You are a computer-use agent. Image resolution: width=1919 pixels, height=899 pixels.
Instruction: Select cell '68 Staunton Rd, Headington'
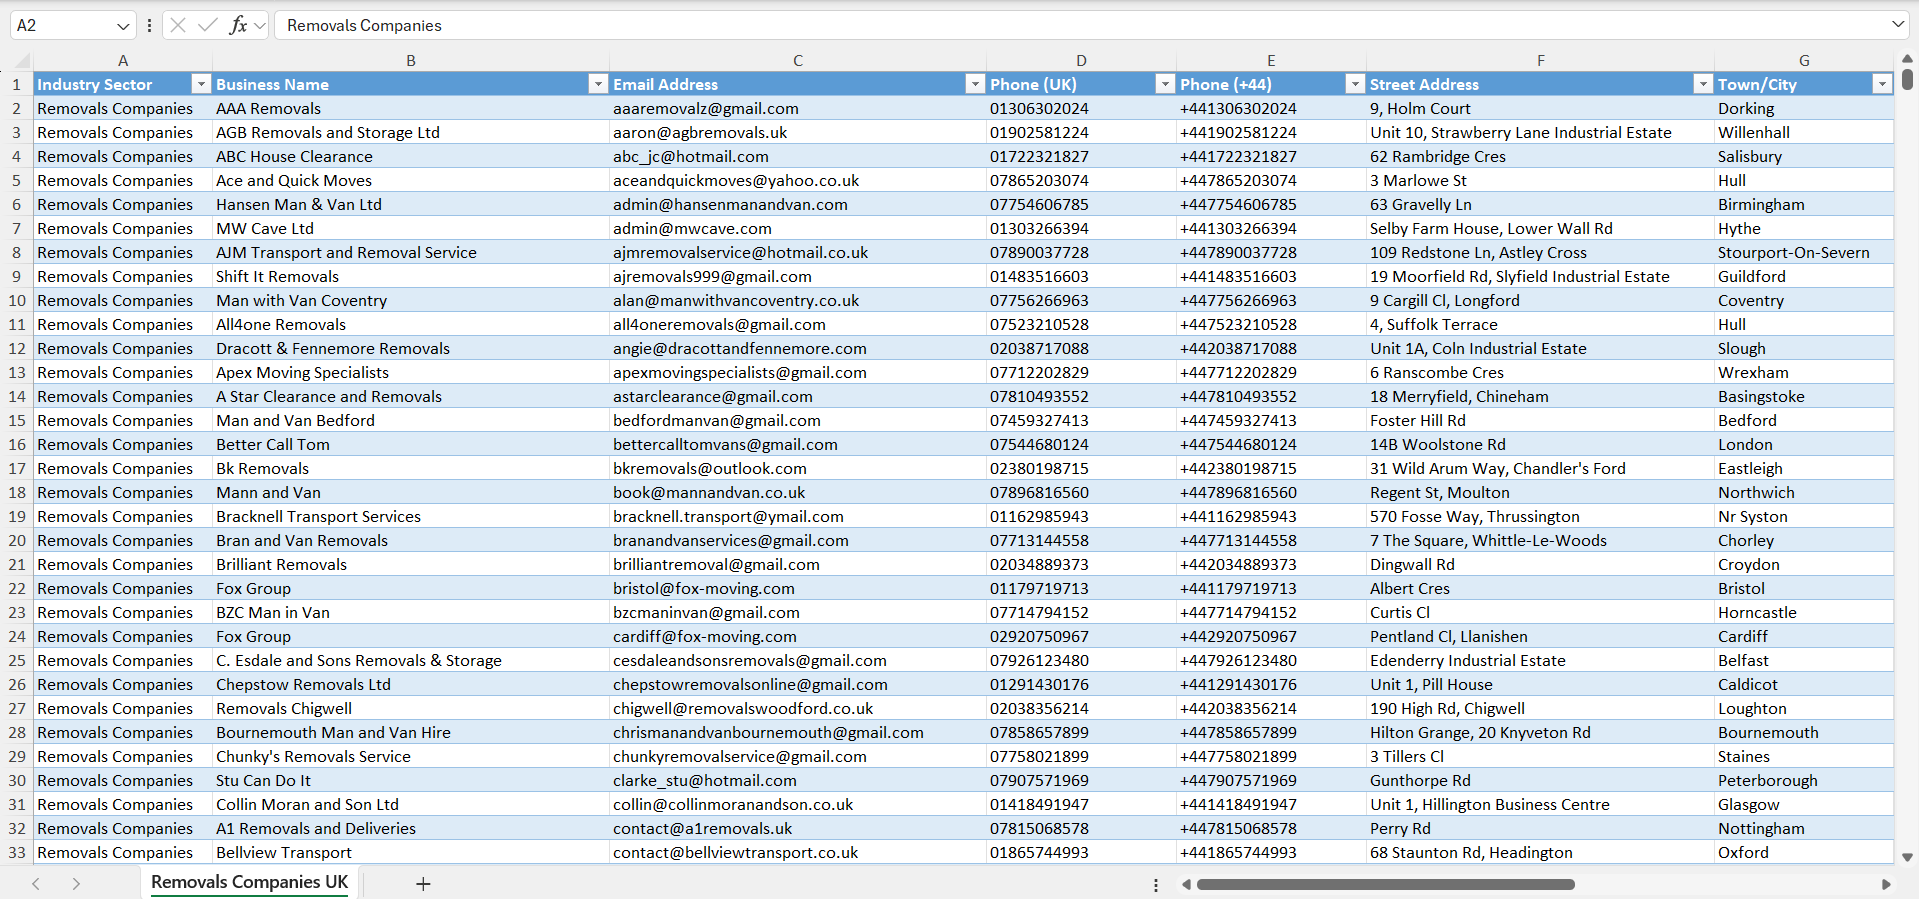1540,852
